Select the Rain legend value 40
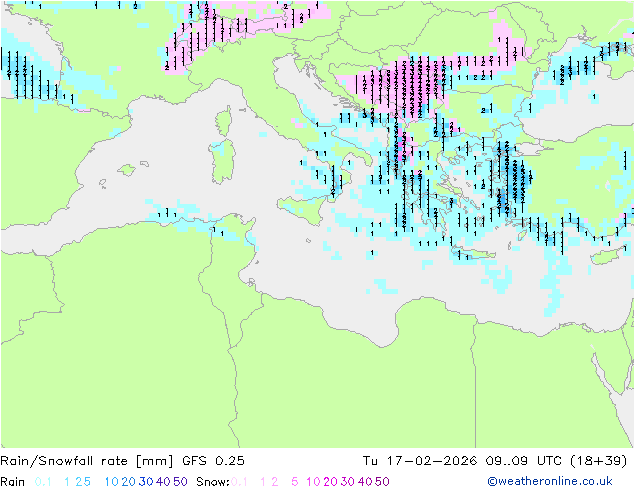 [163, 482]
